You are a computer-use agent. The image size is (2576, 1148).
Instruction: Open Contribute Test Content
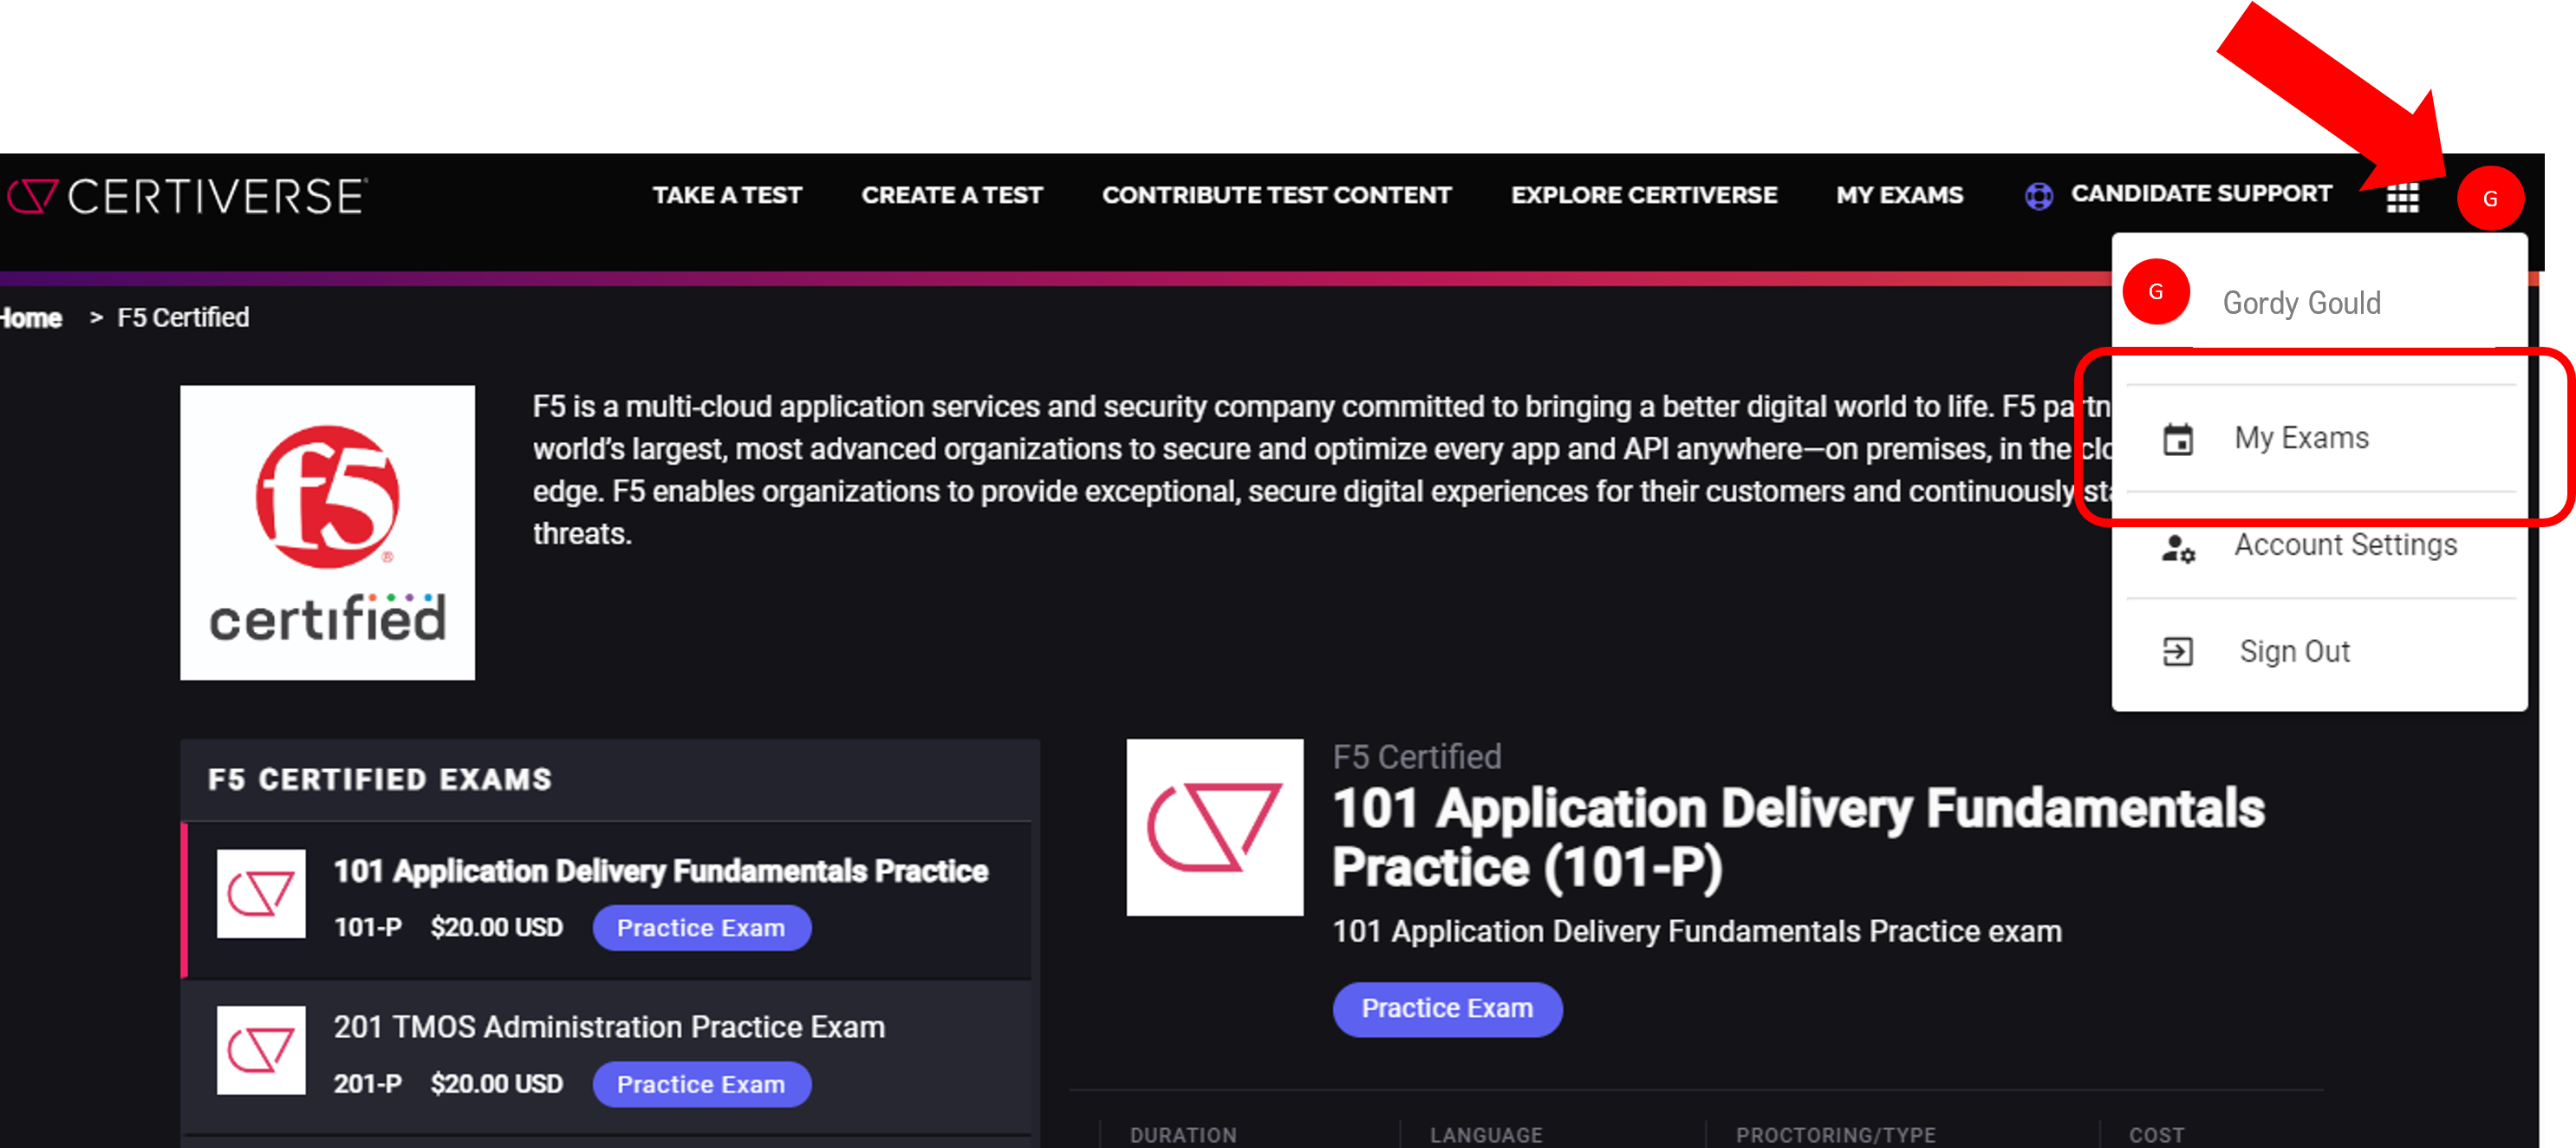[x=1277, y=194]
